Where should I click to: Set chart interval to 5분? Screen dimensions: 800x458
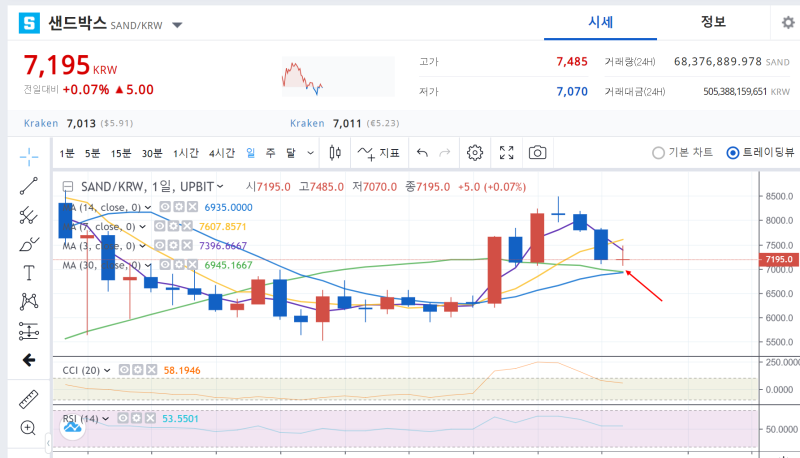[92, 153]
